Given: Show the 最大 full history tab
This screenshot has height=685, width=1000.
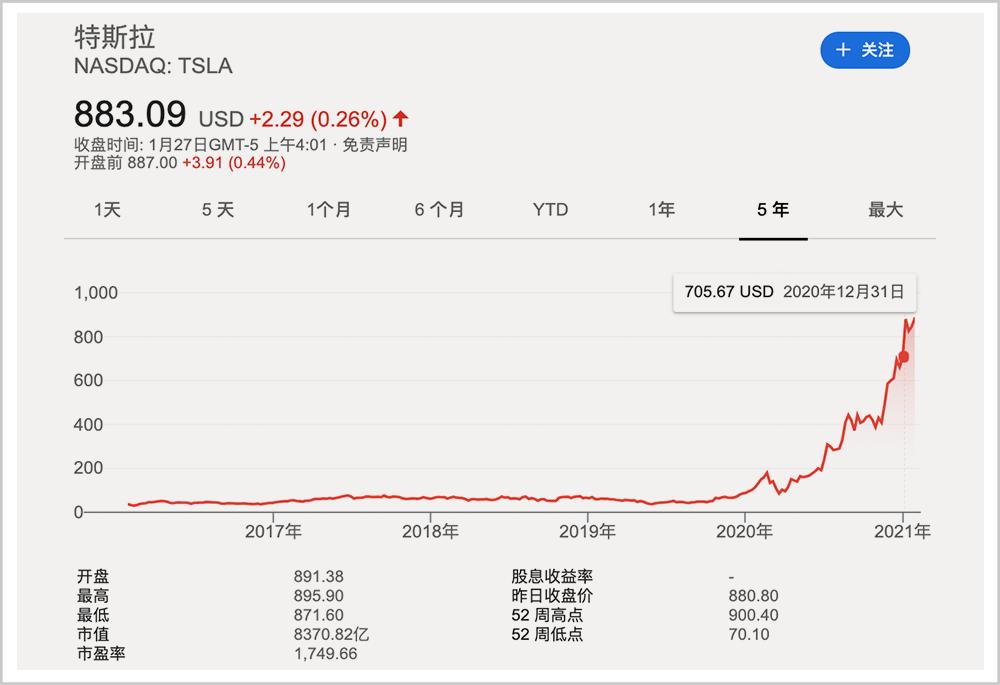Looking at the screenshot, I should 885,210.
